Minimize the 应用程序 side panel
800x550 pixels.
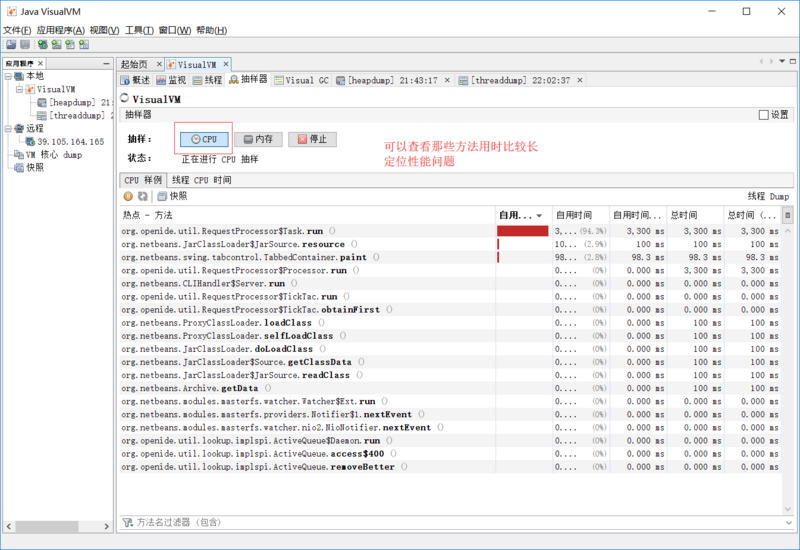tap(106, 63)
